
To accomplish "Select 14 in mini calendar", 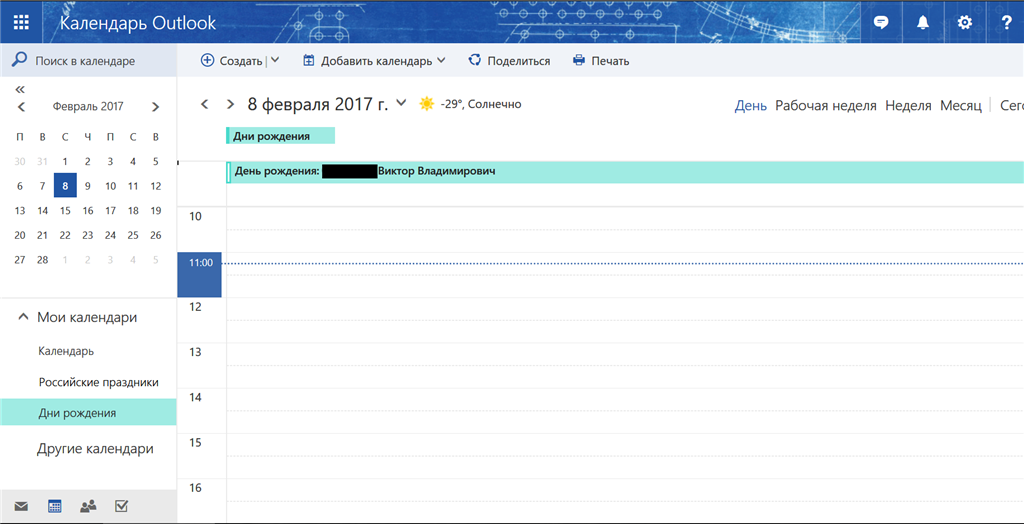I will (42, 210).
